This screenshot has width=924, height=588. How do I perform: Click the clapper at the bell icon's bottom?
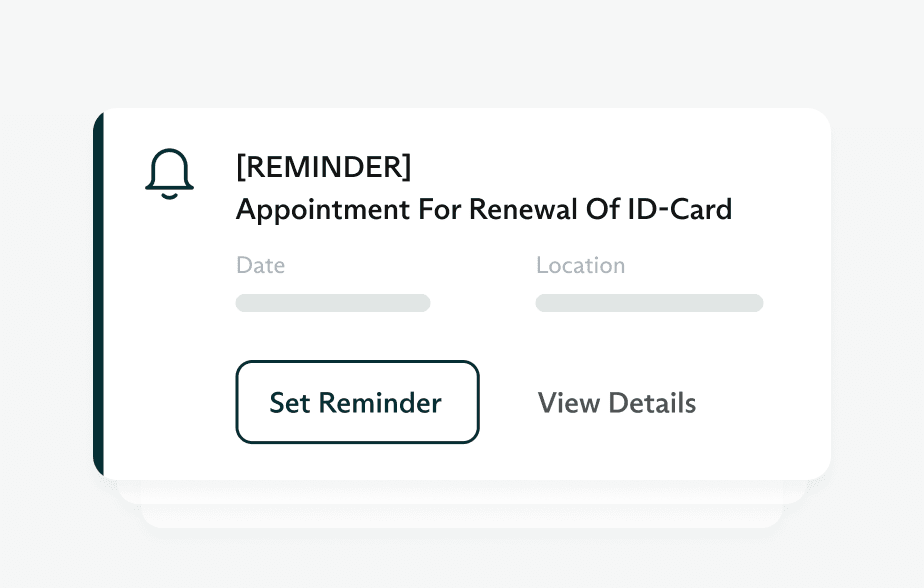point(169,196)
